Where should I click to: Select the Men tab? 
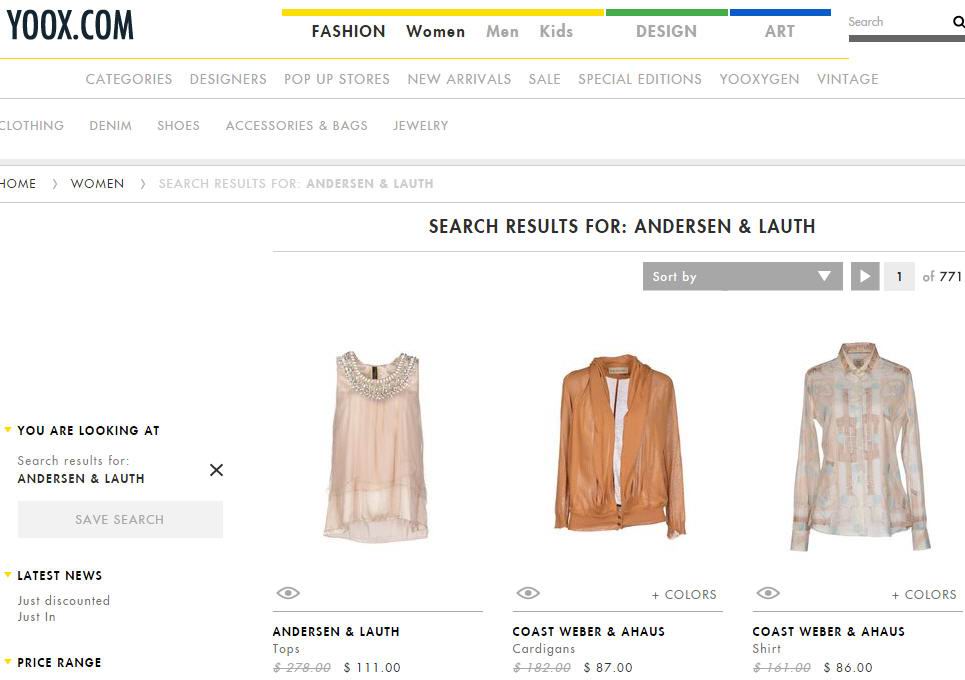502,31
